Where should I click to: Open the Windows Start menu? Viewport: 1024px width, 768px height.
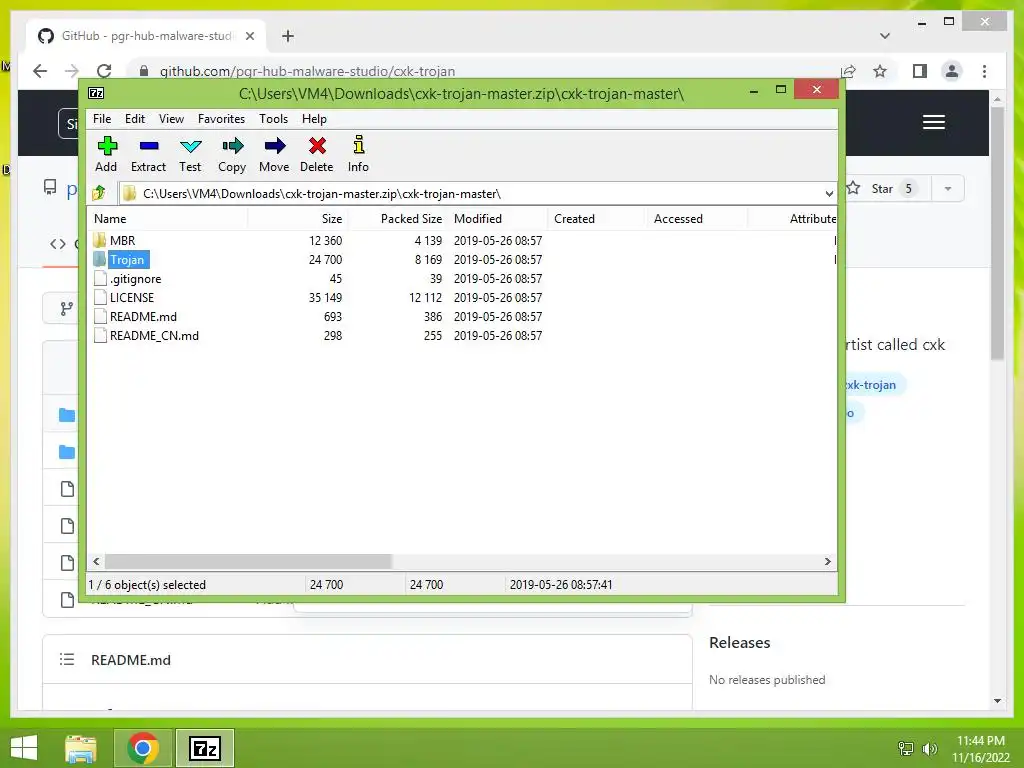pyautogui.click(x=24, y=748)
